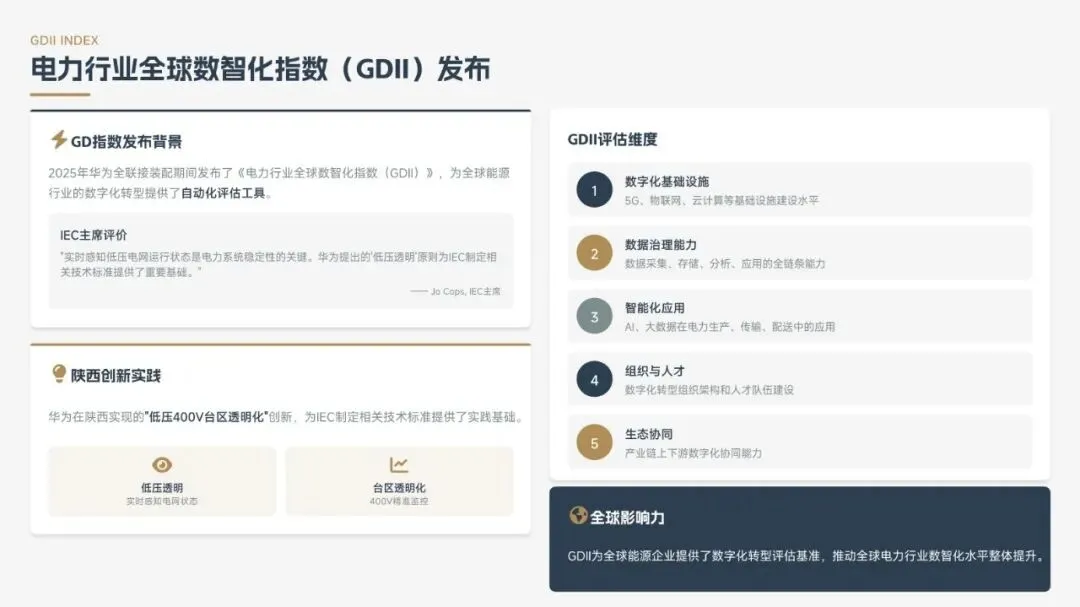
Task: Click the heading 陕西创新实践
Action: (116, 375)
